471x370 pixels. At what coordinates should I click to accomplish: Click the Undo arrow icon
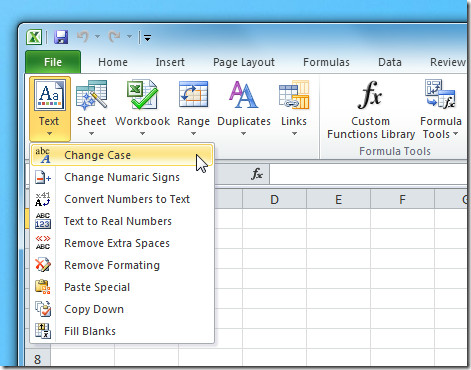pos(83,37)
